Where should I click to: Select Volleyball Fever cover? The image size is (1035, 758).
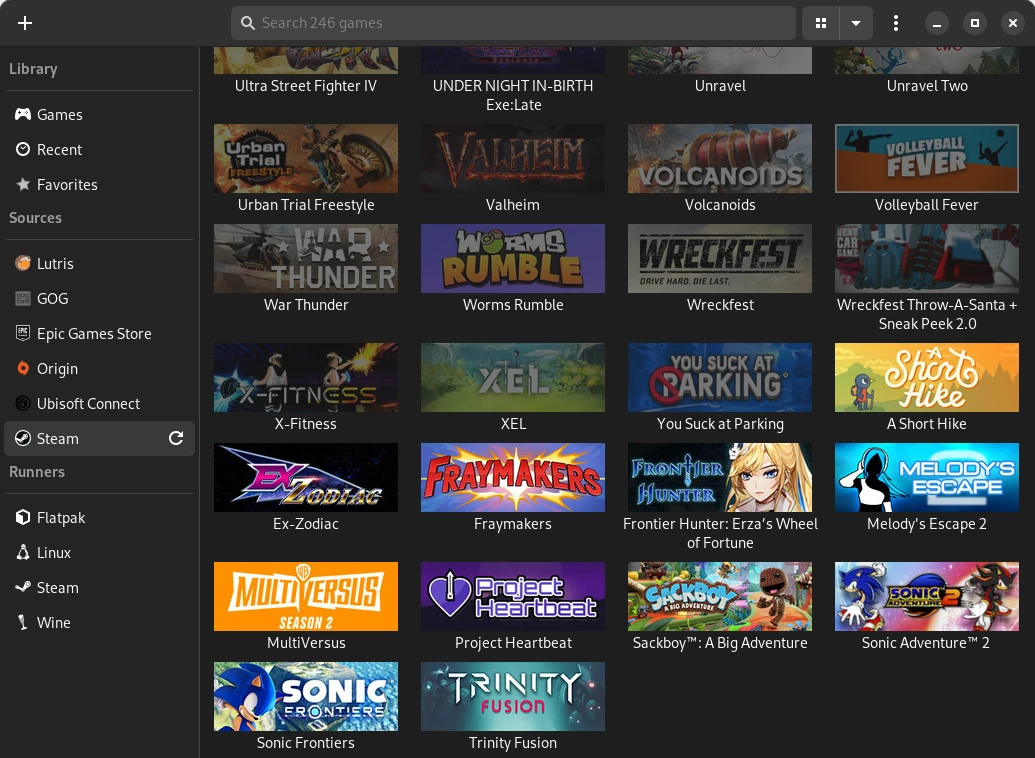tap(927, 158)
